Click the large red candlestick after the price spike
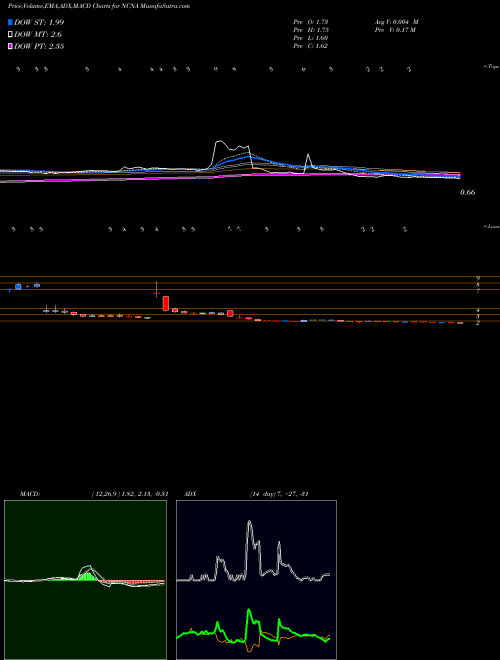The width and height of the screenshot is (500, 660). click(166, 303)
